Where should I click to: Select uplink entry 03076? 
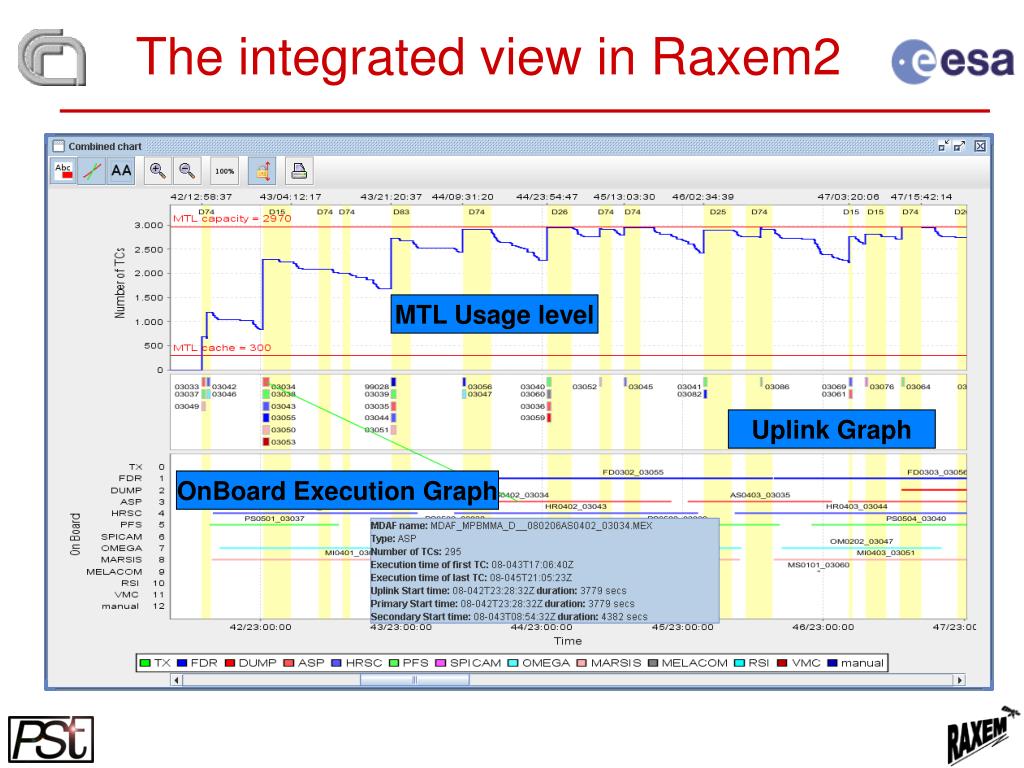tap(882, 387)
